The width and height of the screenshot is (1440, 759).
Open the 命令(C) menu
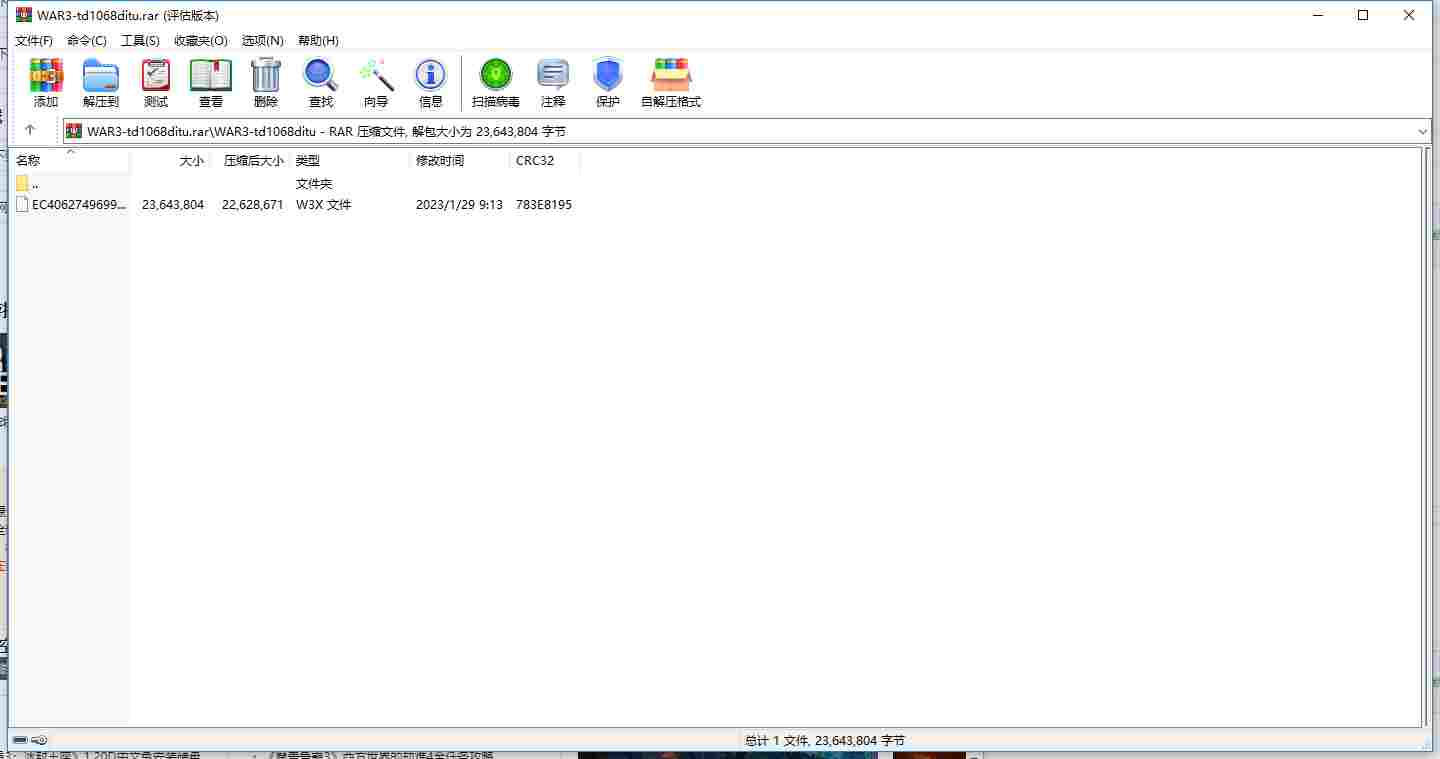pos(87,40)
